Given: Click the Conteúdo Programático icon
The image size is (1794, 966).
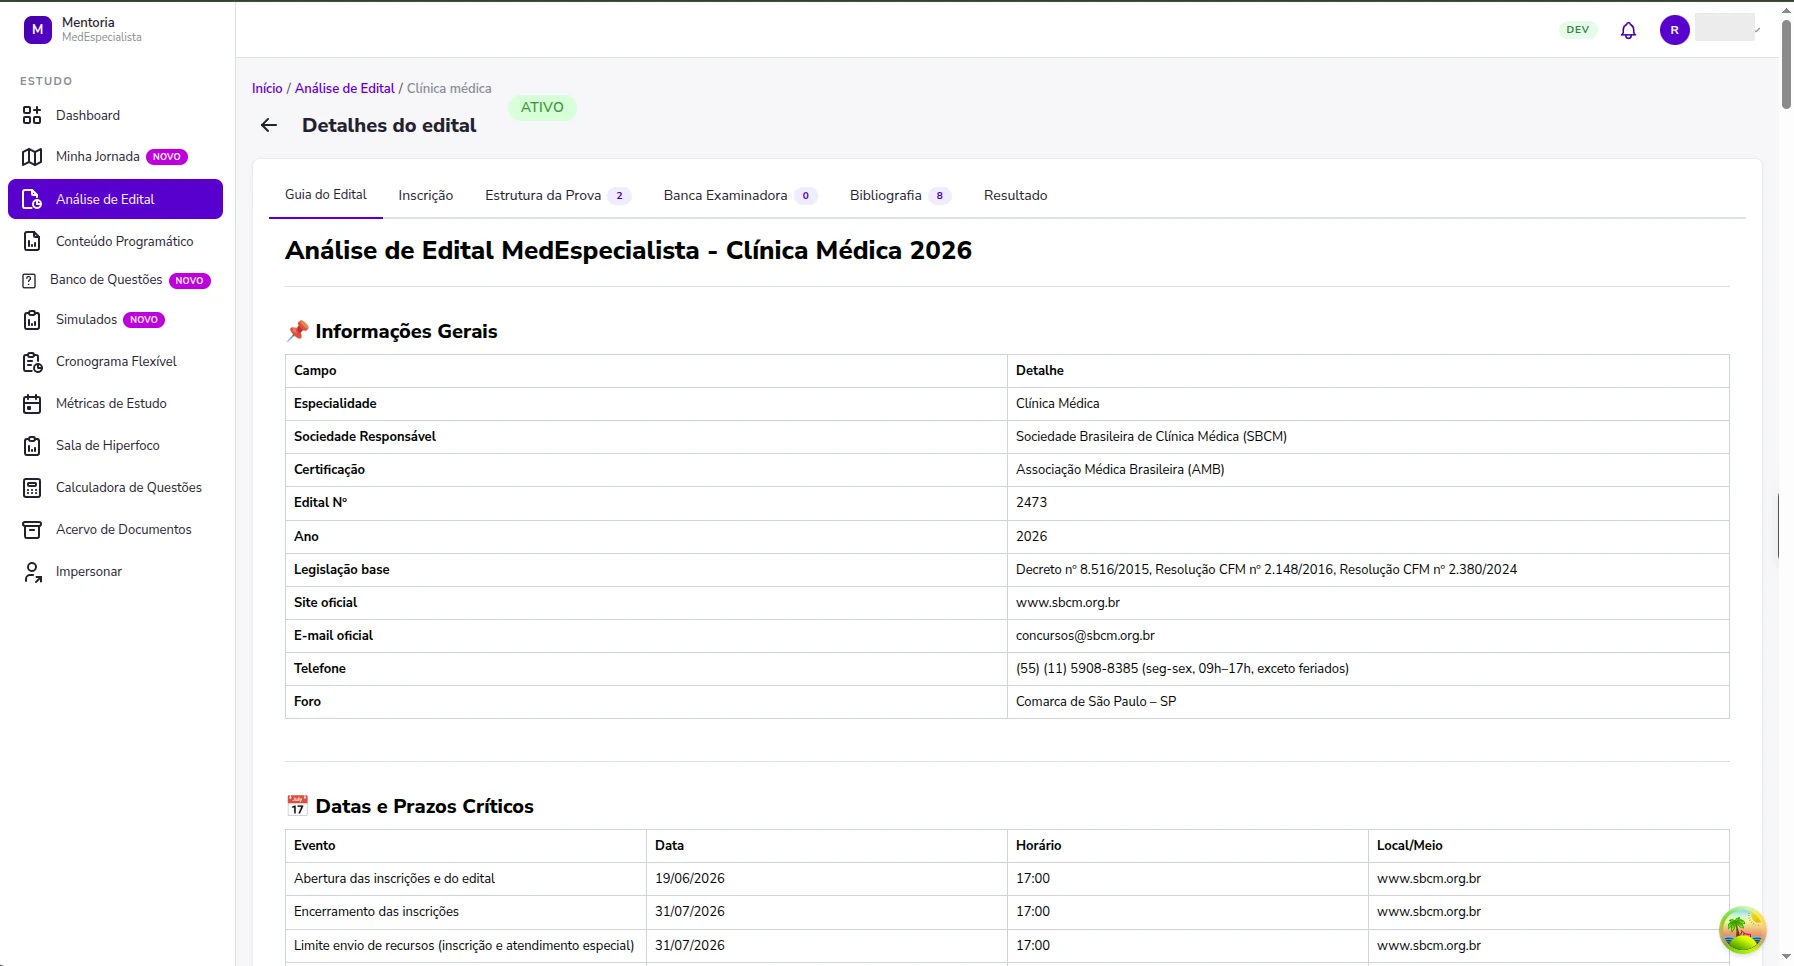Looking at the screenshot, I should (32, 241).
